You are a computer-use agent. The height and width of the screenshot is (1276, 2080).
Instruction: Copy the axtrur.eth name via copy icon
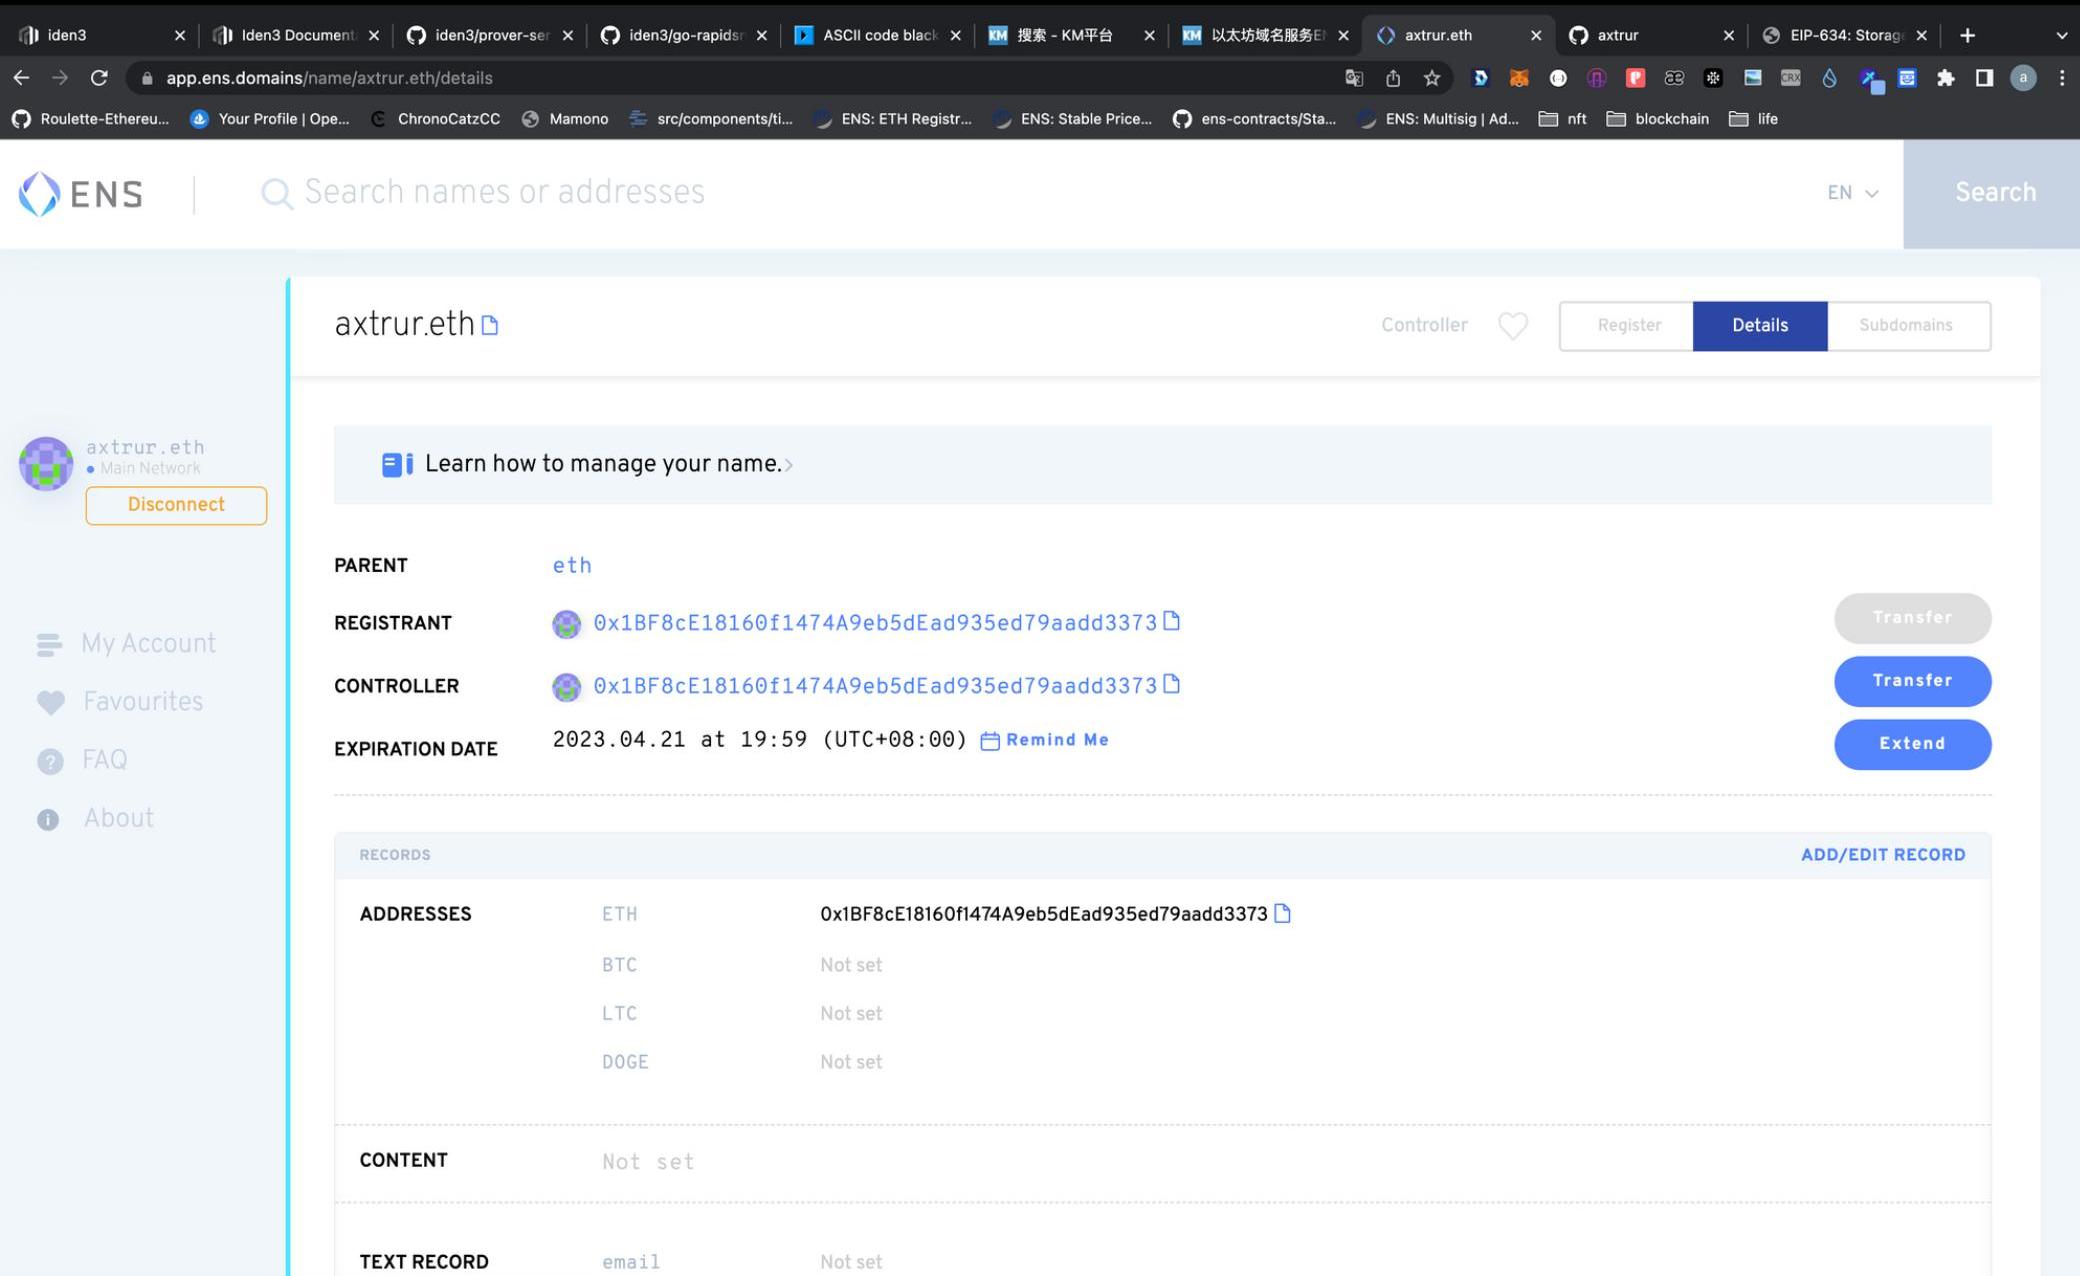pyautogui.click(x=489, y=326)
